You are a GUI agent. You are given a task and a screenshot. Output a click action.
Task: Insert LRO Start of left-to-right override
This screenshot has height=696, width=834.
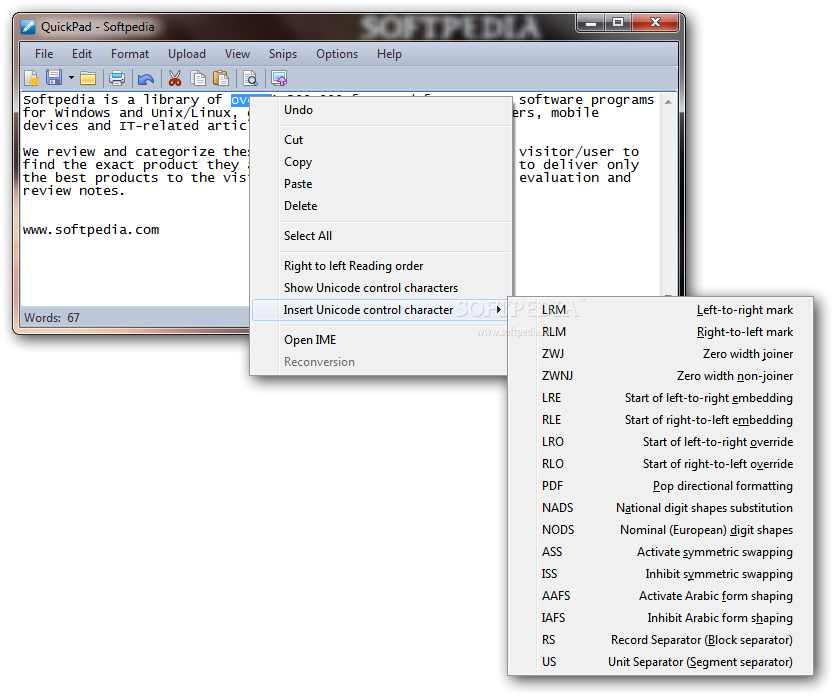660,442
